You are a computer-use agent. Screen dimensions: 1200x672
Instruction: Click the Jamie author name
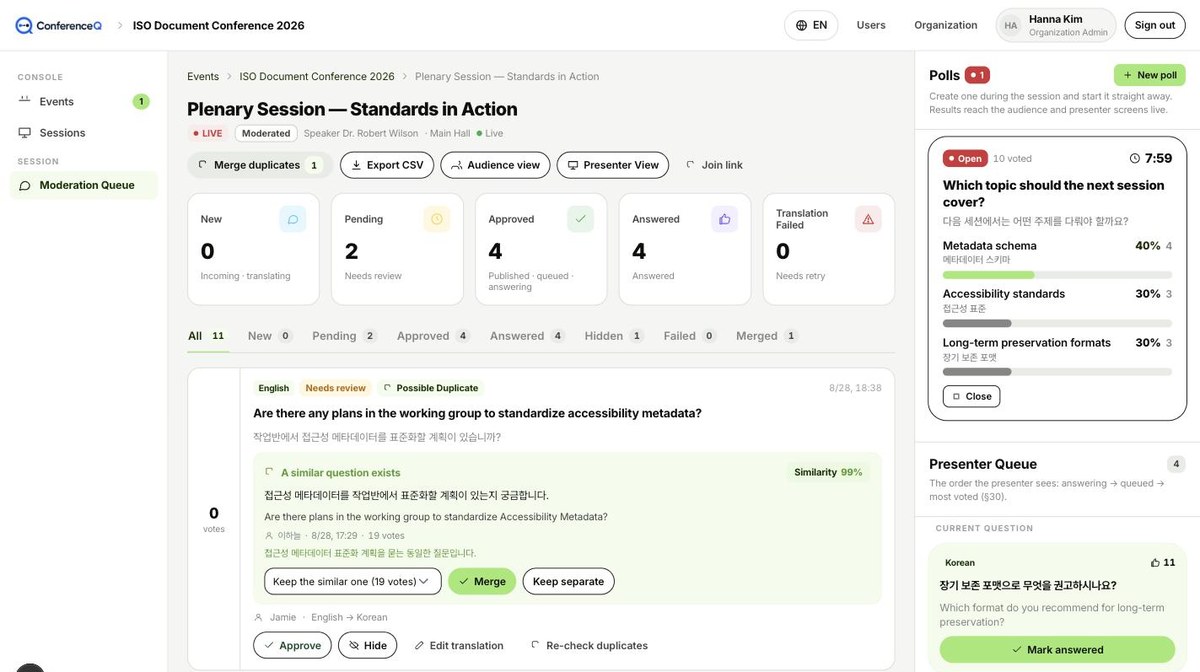click(x=283, y=617)
